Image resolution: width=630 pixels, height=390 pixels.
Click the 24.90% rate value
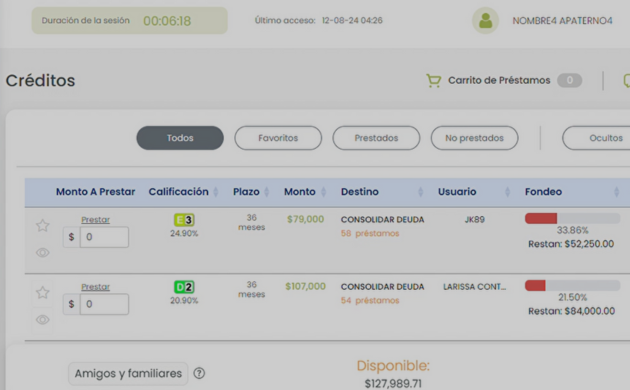(x=184, y=233)
